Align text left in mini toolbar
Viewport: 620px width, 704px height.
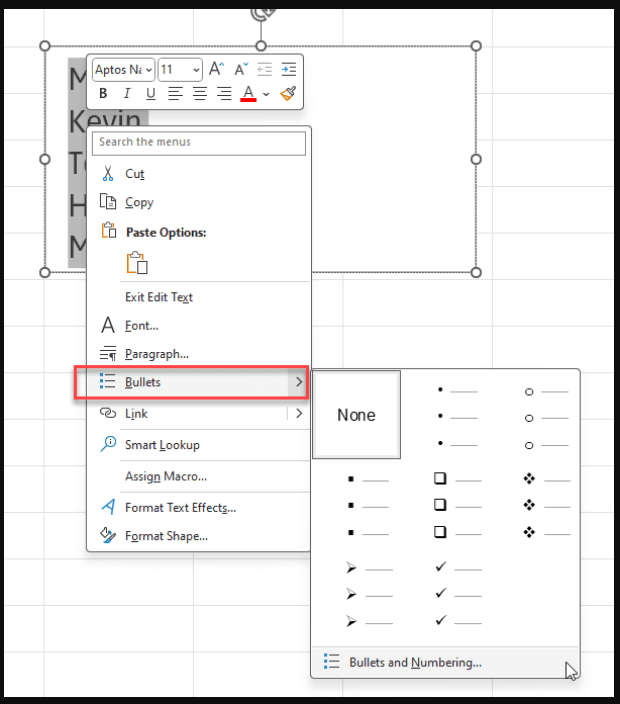click(x=175, y=93)
